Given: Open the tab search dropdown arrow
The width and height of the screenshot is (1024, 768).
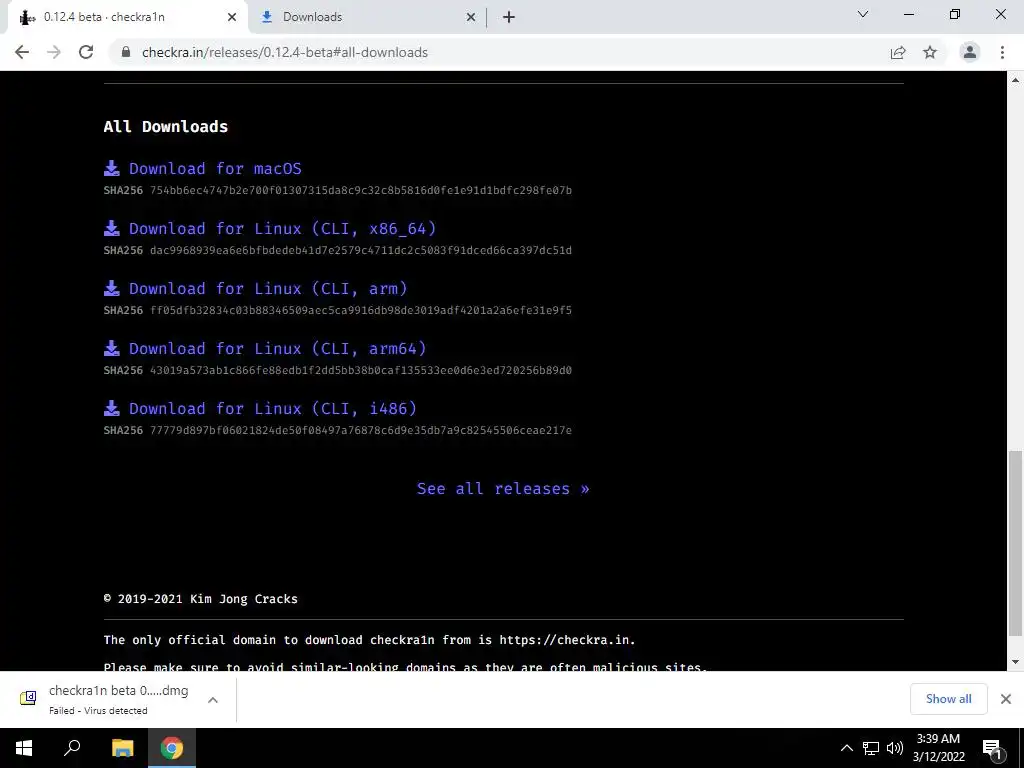Looking at the screenshot, I should (x=863, y=14).
